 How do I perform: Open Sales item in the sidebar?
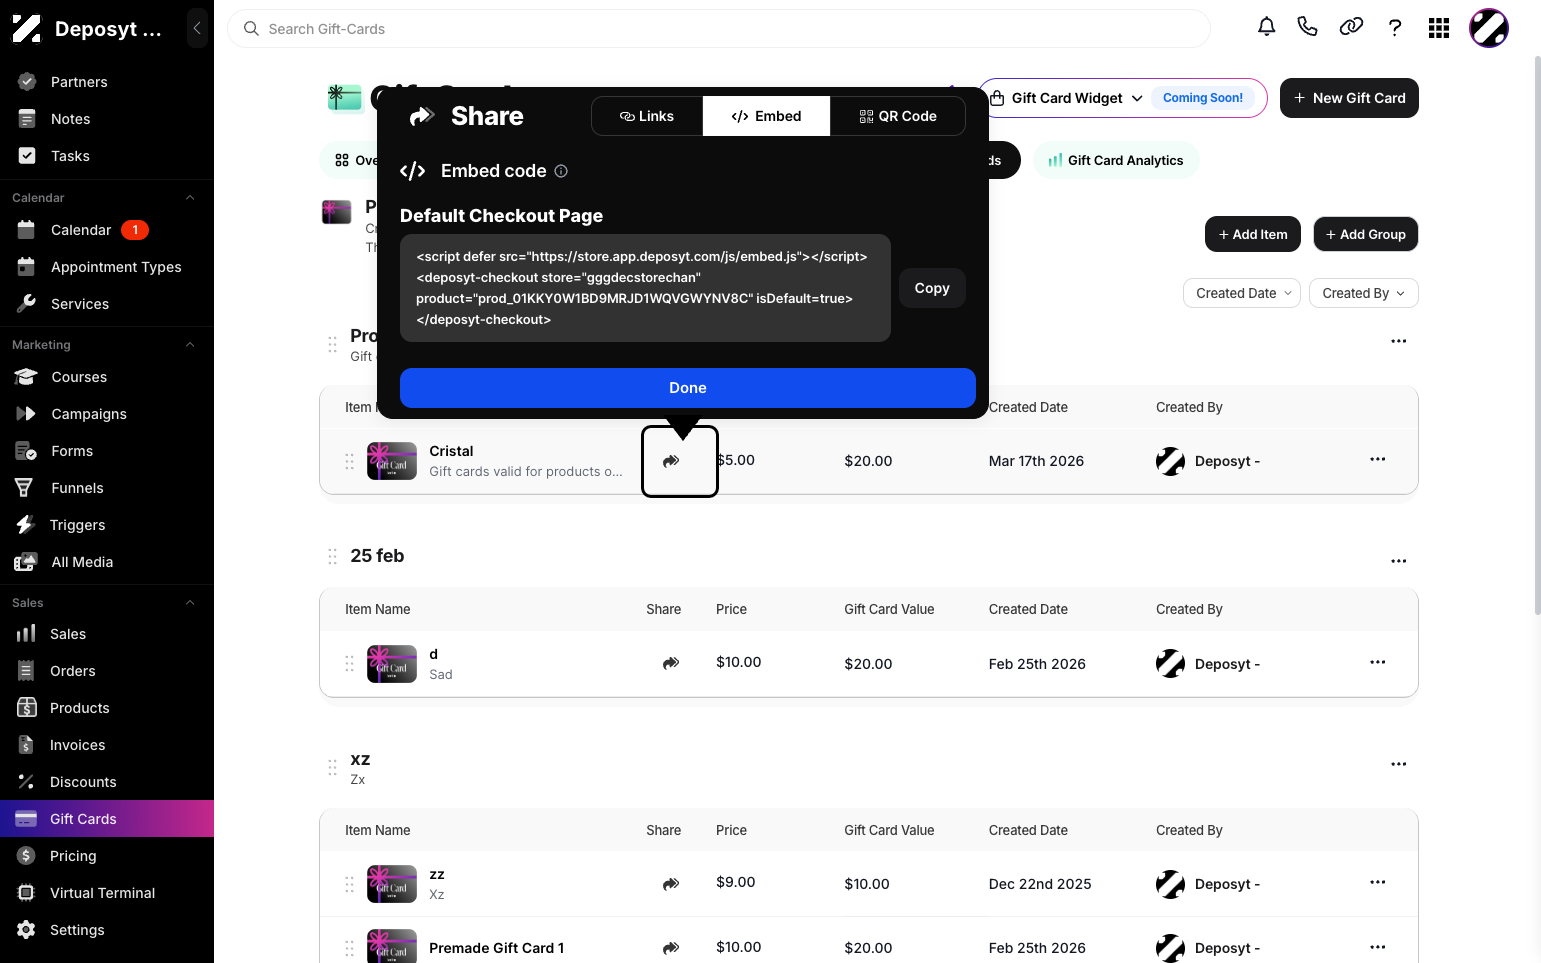[107, 634]
